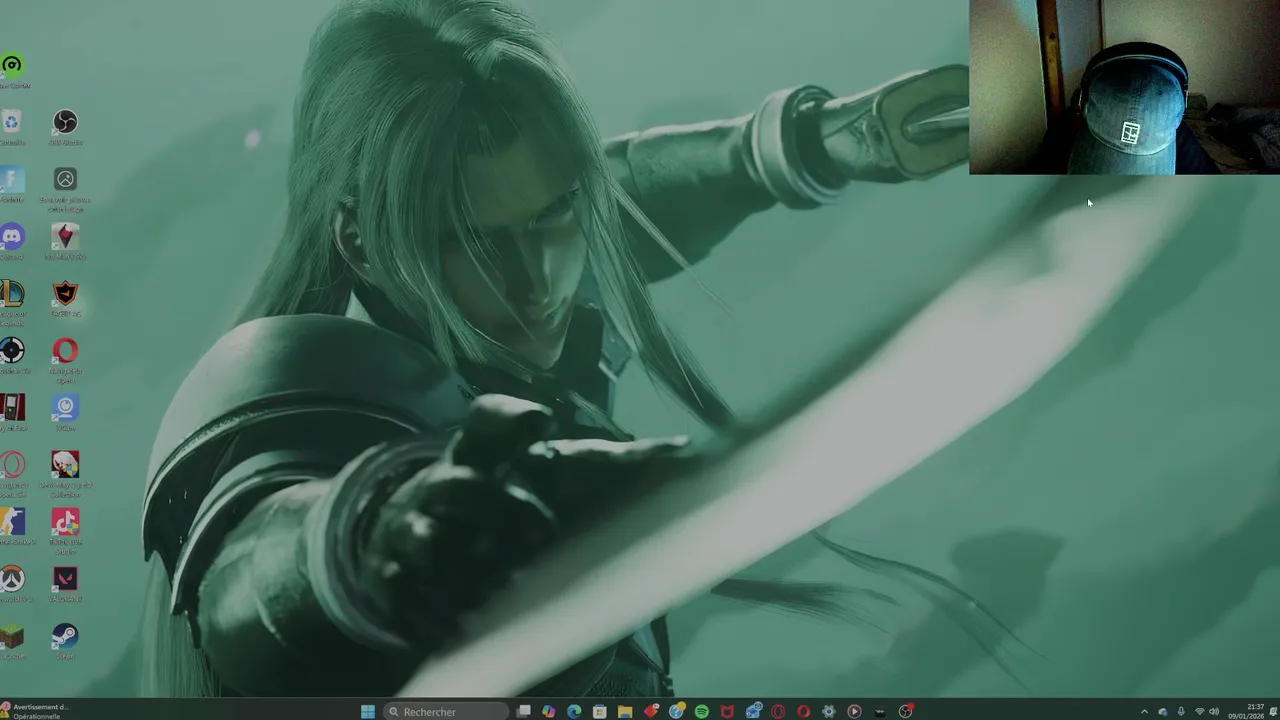This screenshot has height=720, width=1280.
Task: Open the Windows Start menu
Action: [368, 711]
